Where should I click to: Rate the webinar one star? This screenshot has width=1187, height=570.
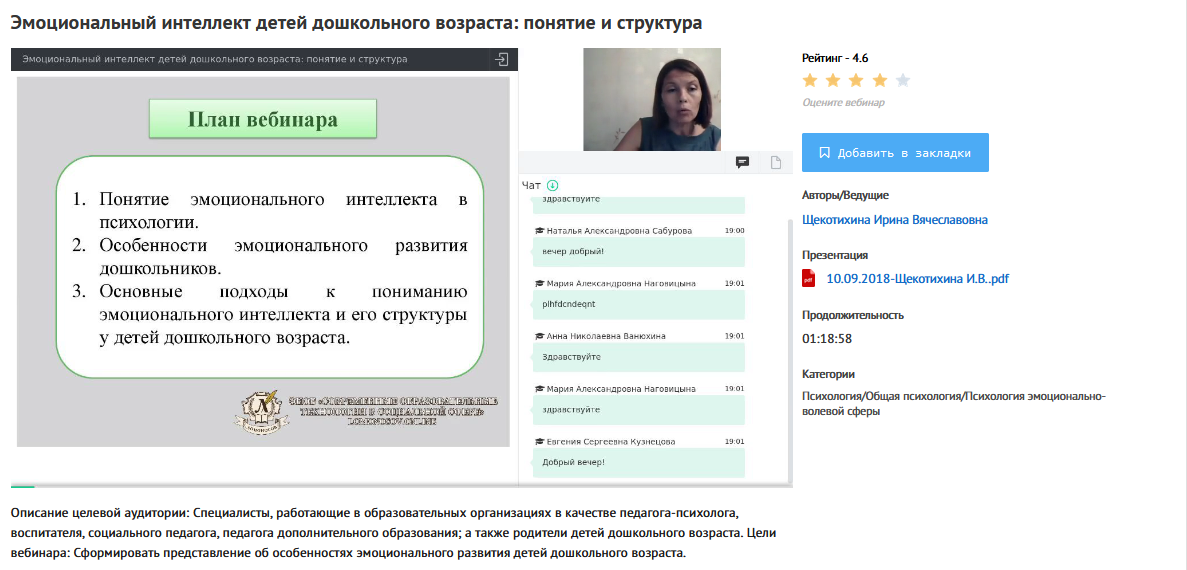coord(810,81)
